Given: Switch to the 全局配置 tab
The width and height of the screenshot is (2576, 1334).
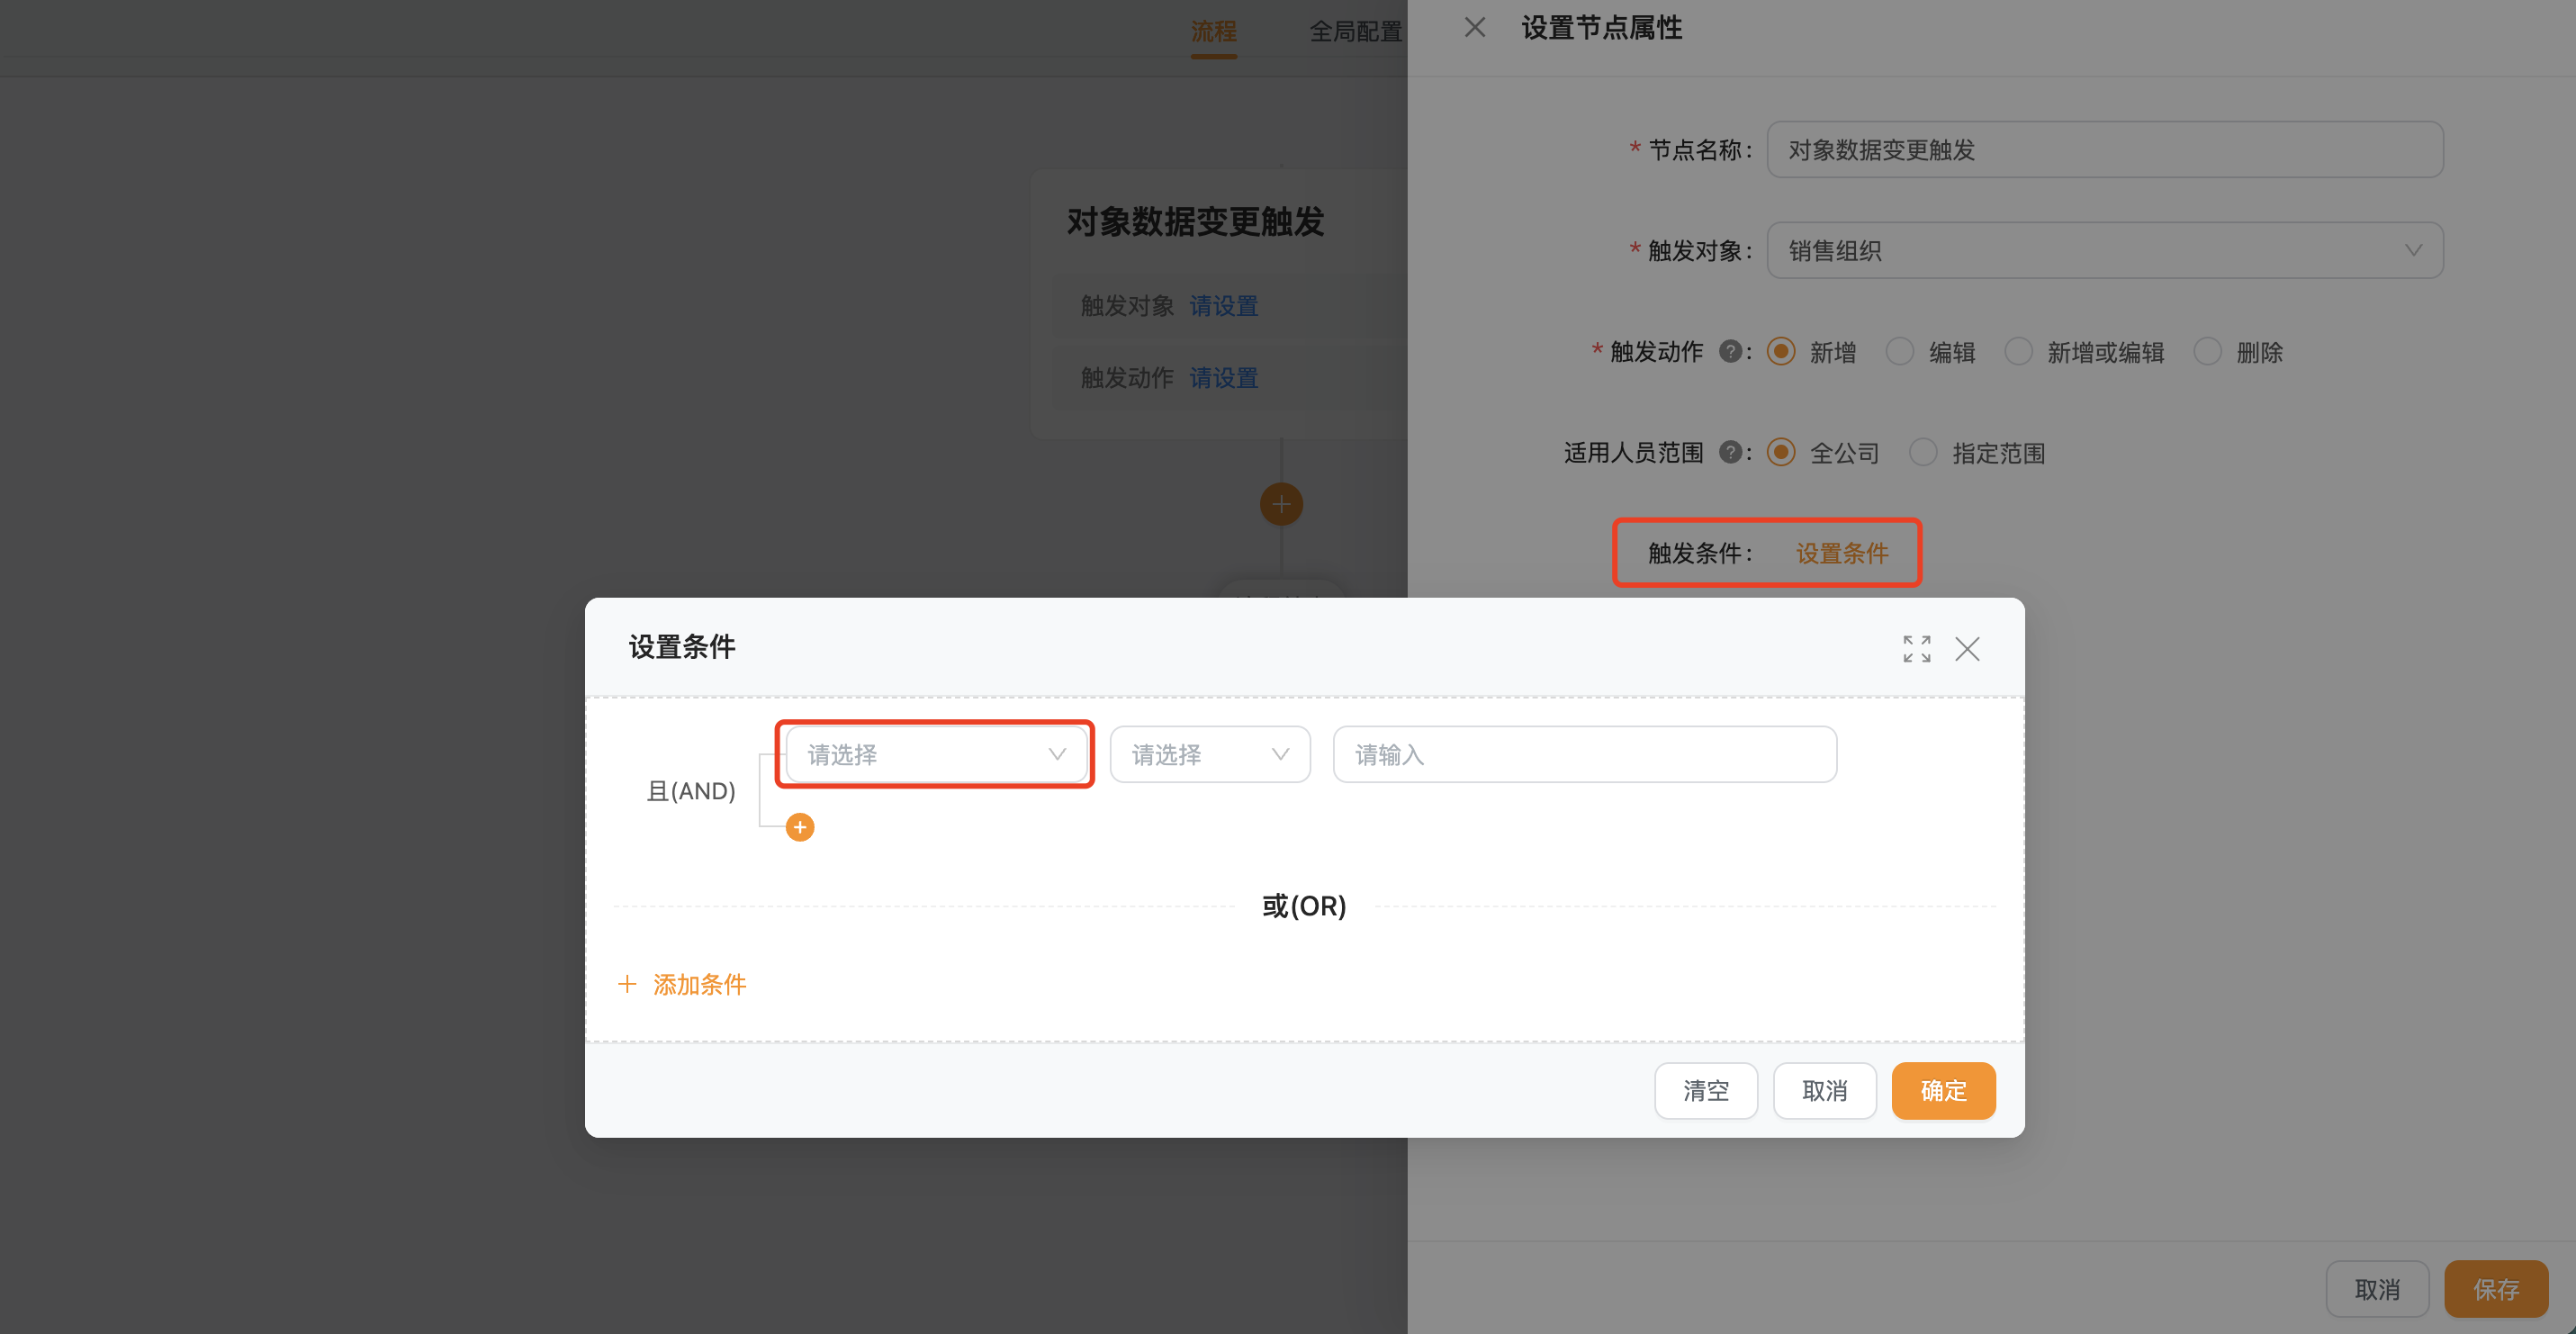Looking at the screenshot, I should 1355,31.
